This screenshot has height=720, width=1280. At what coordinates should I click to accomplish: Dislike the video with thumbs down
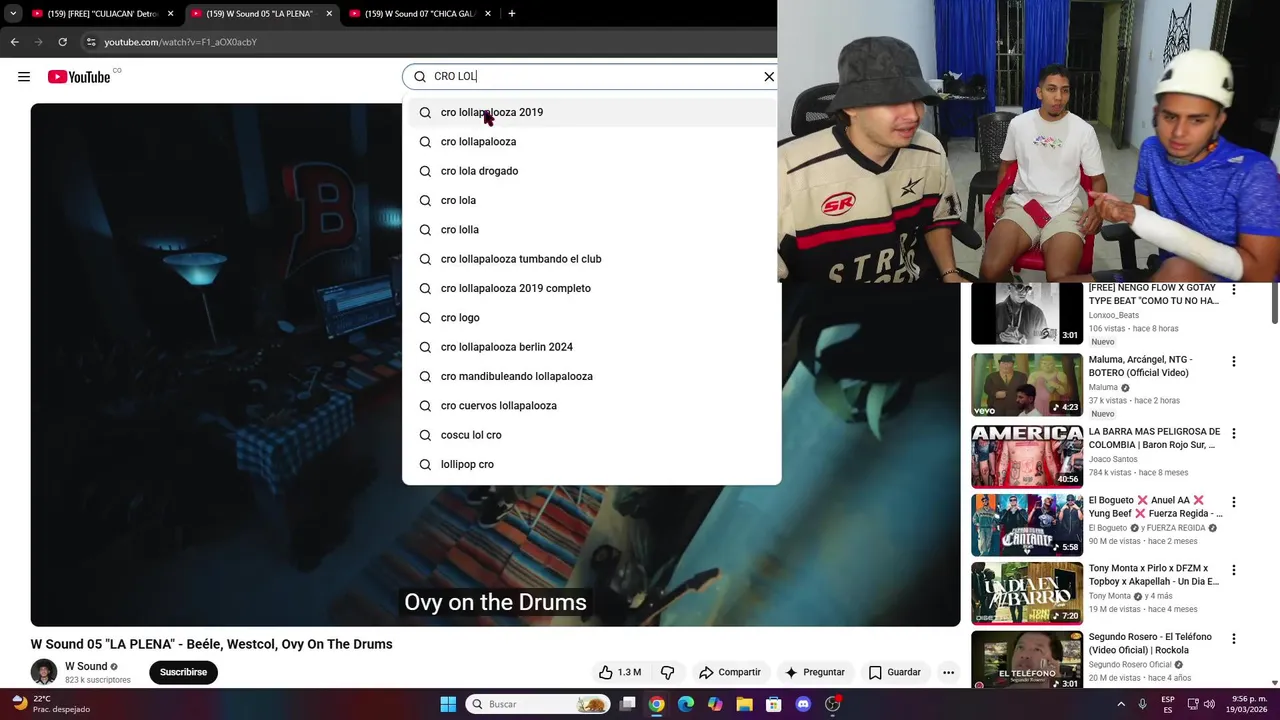pos(667,672)
